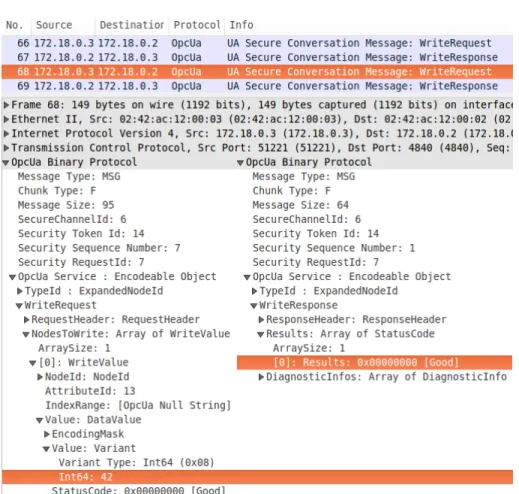This screenshot has height=494, width=519.
Task: Select left SecureChannelId: 6 field
Action: coord(72,219)
